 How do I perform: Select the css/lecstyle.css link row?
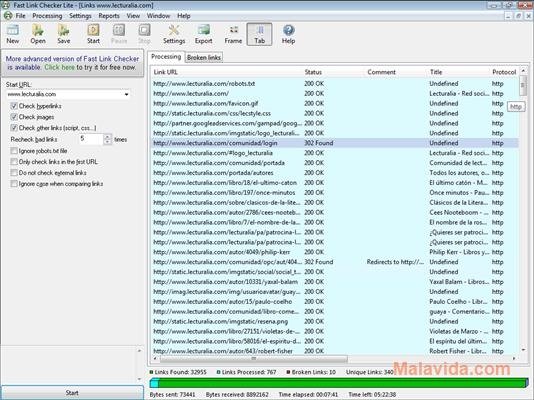click(335, 113)
